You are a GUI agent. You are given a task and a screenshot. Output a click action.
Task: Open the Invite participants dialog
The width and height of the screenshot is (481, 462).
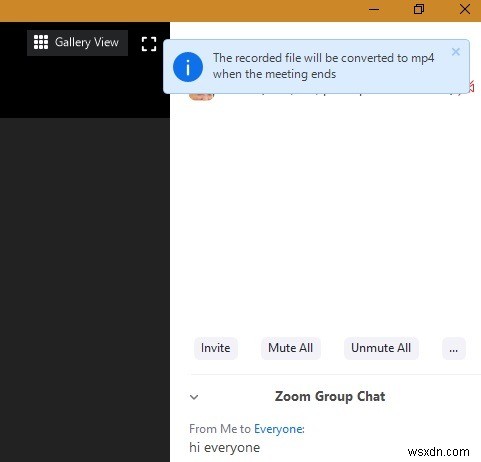216,348
